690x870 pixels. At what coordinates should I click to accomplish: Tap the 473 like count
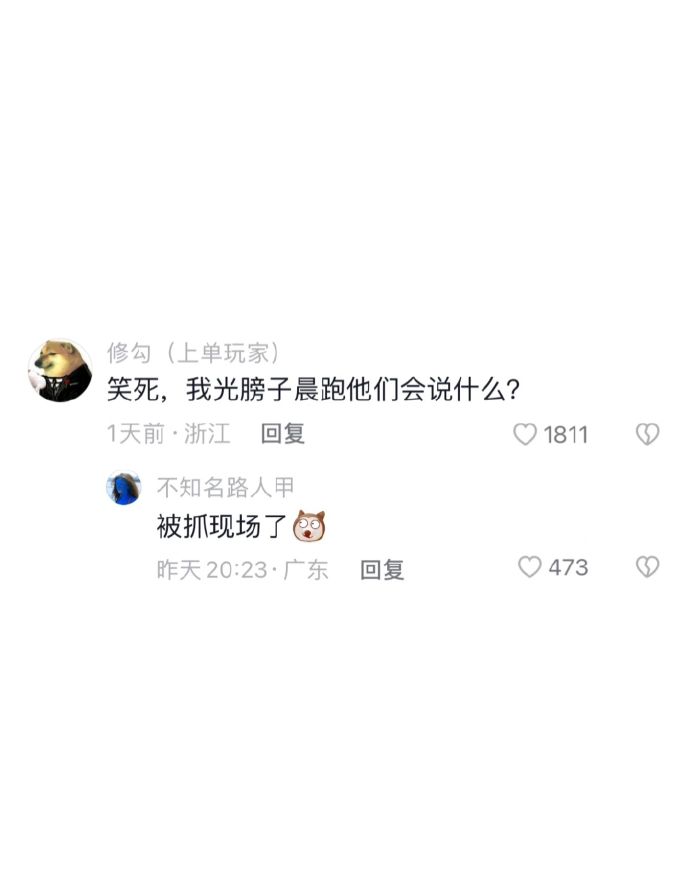tap(569, 568)
